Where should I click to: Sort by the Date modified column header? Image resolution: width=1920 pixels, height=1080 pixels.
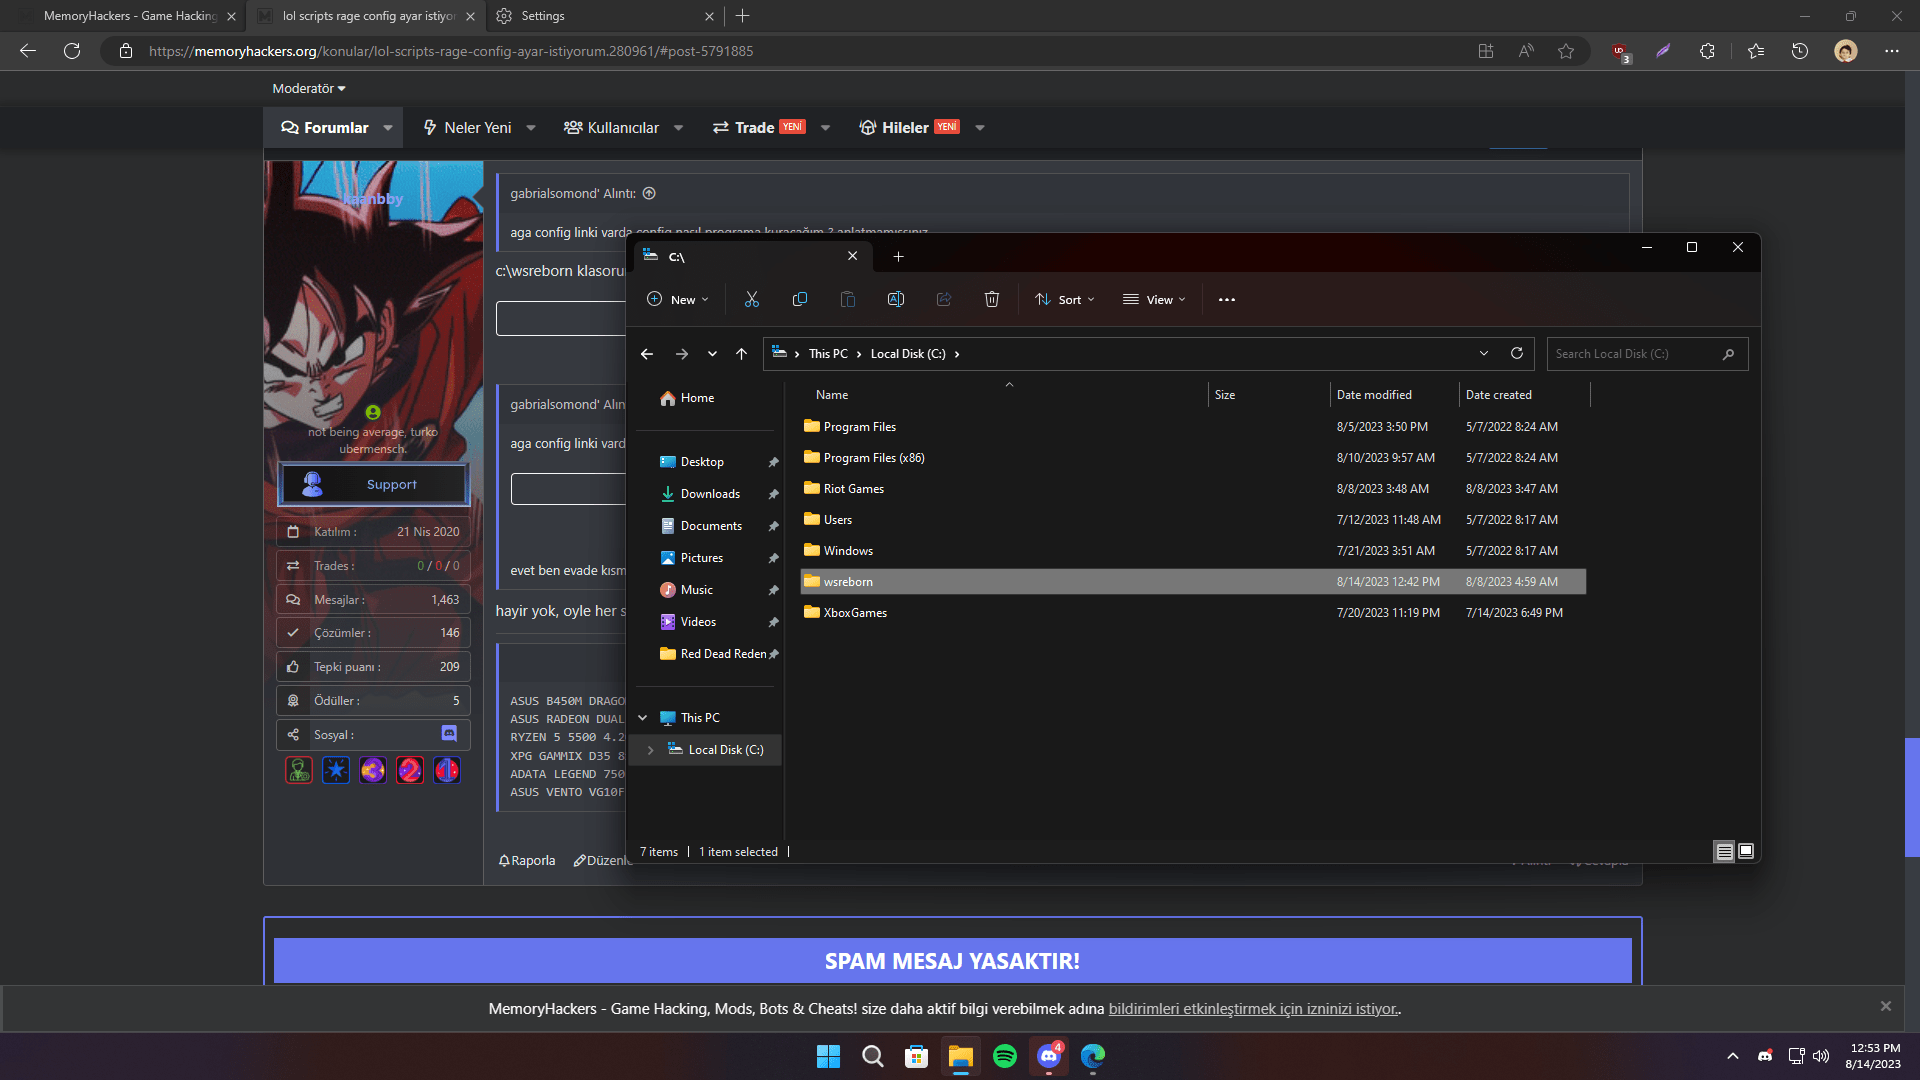tap(1394, 395)
